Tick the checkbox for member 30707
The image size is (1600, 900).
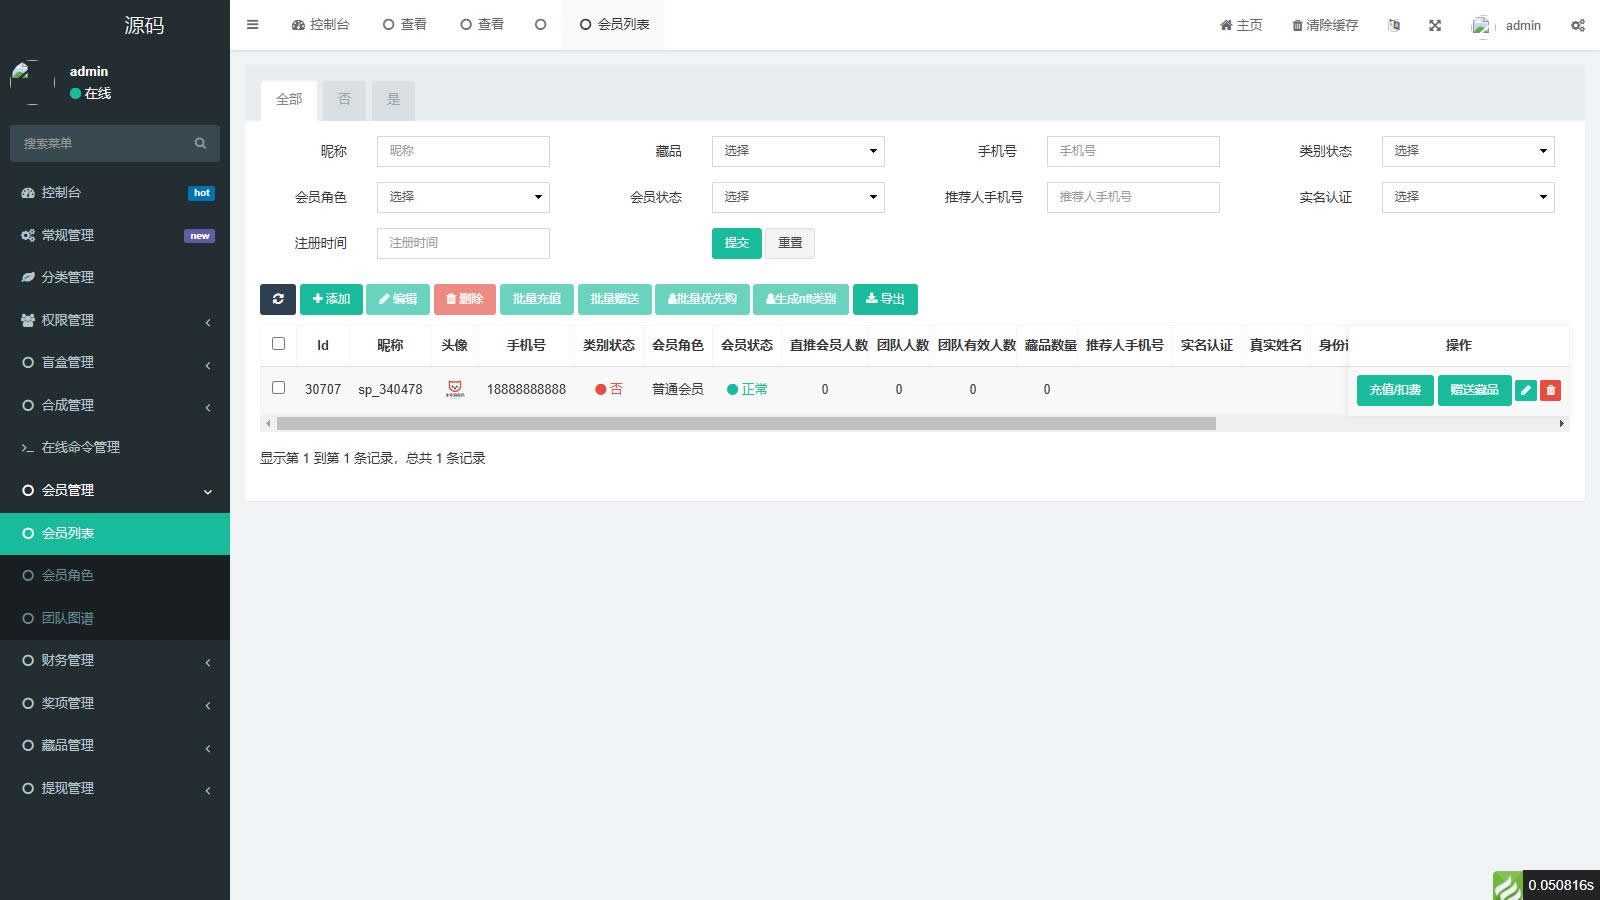tap(279, 388)
